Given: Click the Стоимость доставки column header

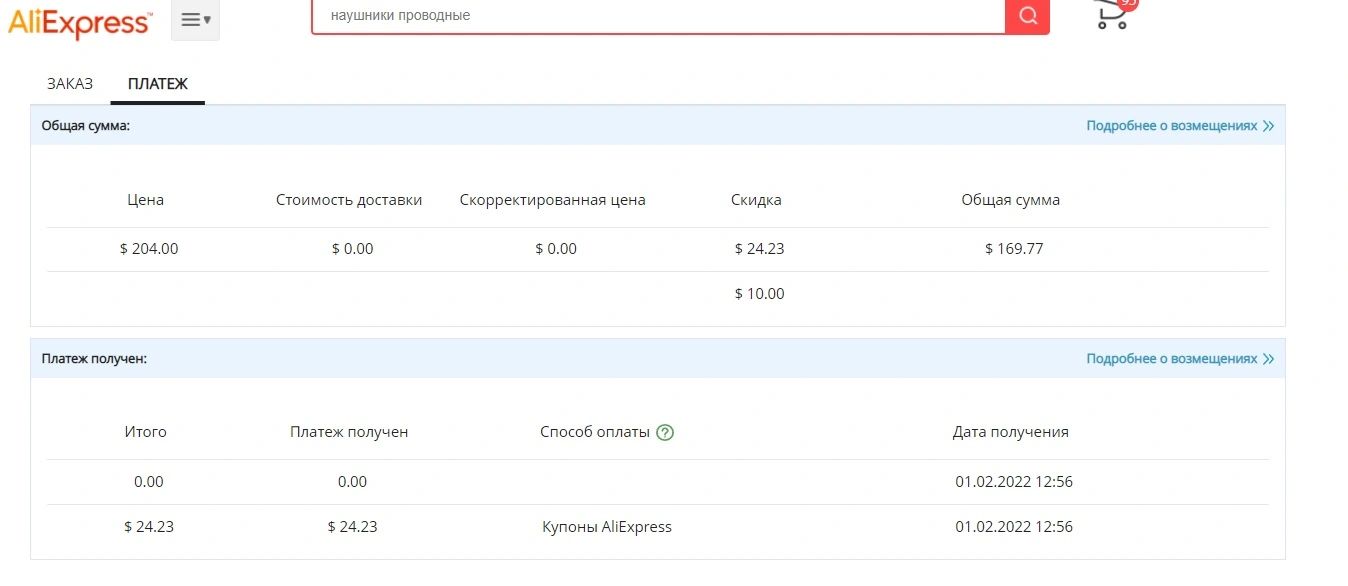Looking at the screenshot, I should pyautogui.click(x=349, y=200).
